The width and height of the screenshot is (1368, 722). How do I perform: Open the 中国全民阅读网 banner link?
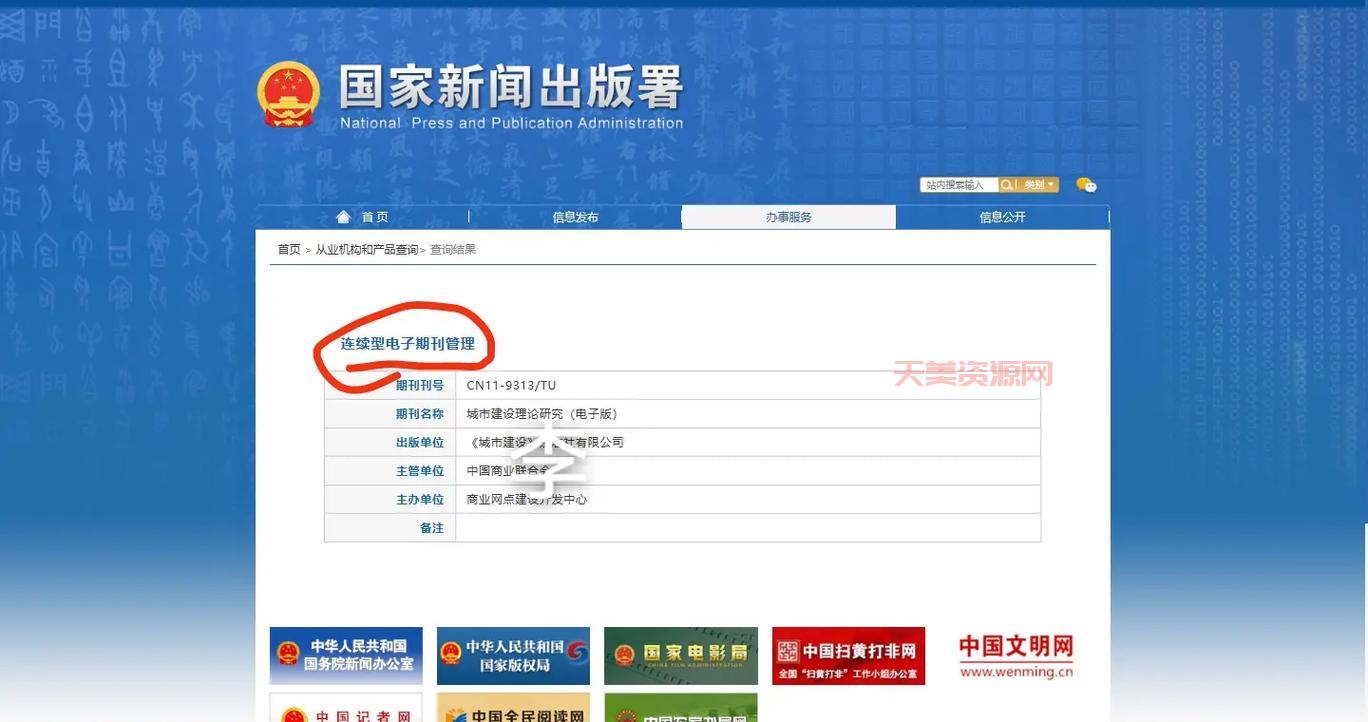click(514, 708)
